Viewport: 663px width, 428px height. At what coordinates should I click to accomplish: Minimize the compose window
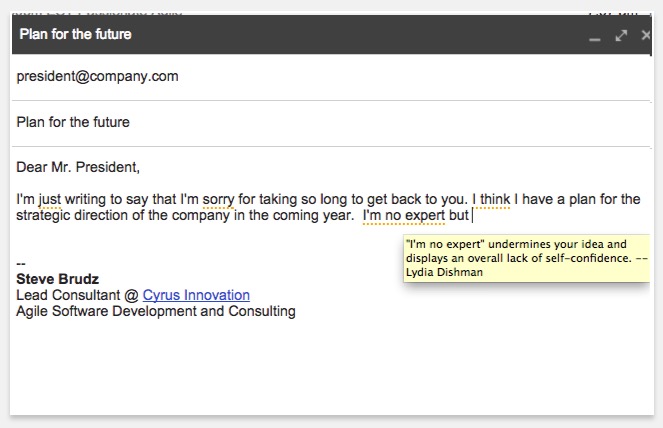[595, 36]
